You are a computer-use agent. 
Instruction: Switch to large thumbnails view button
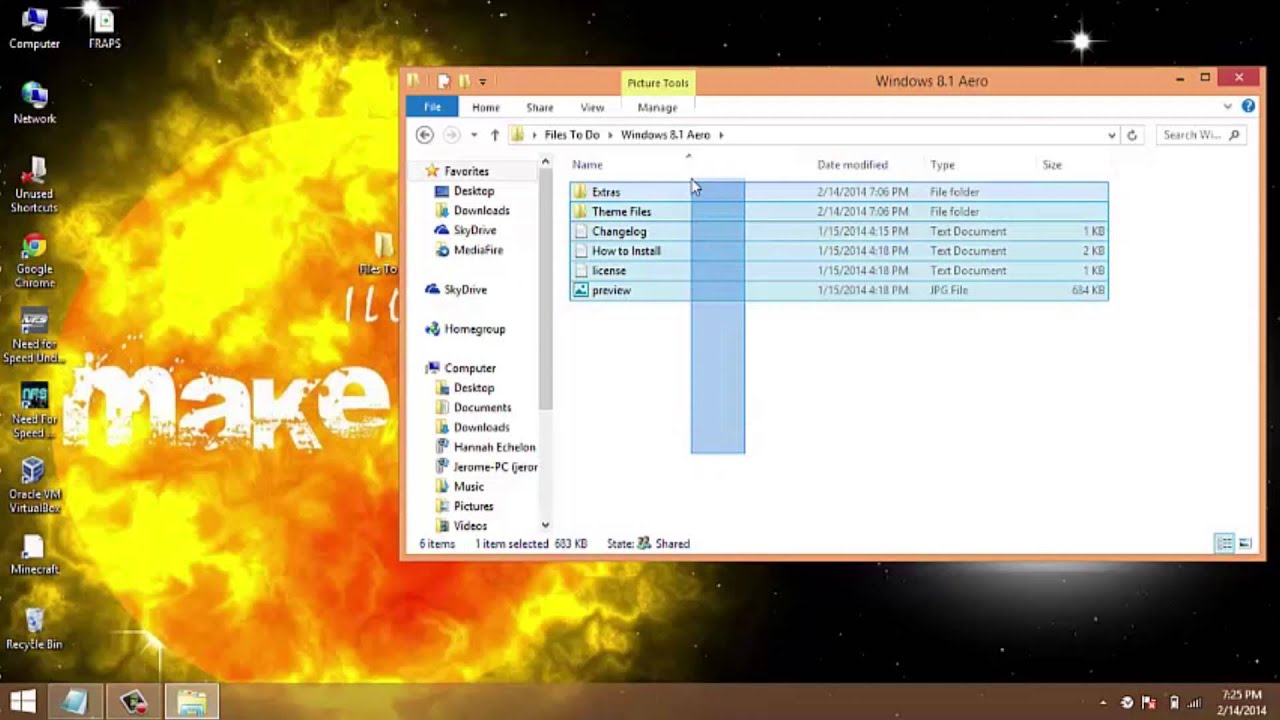[1245, 544]
